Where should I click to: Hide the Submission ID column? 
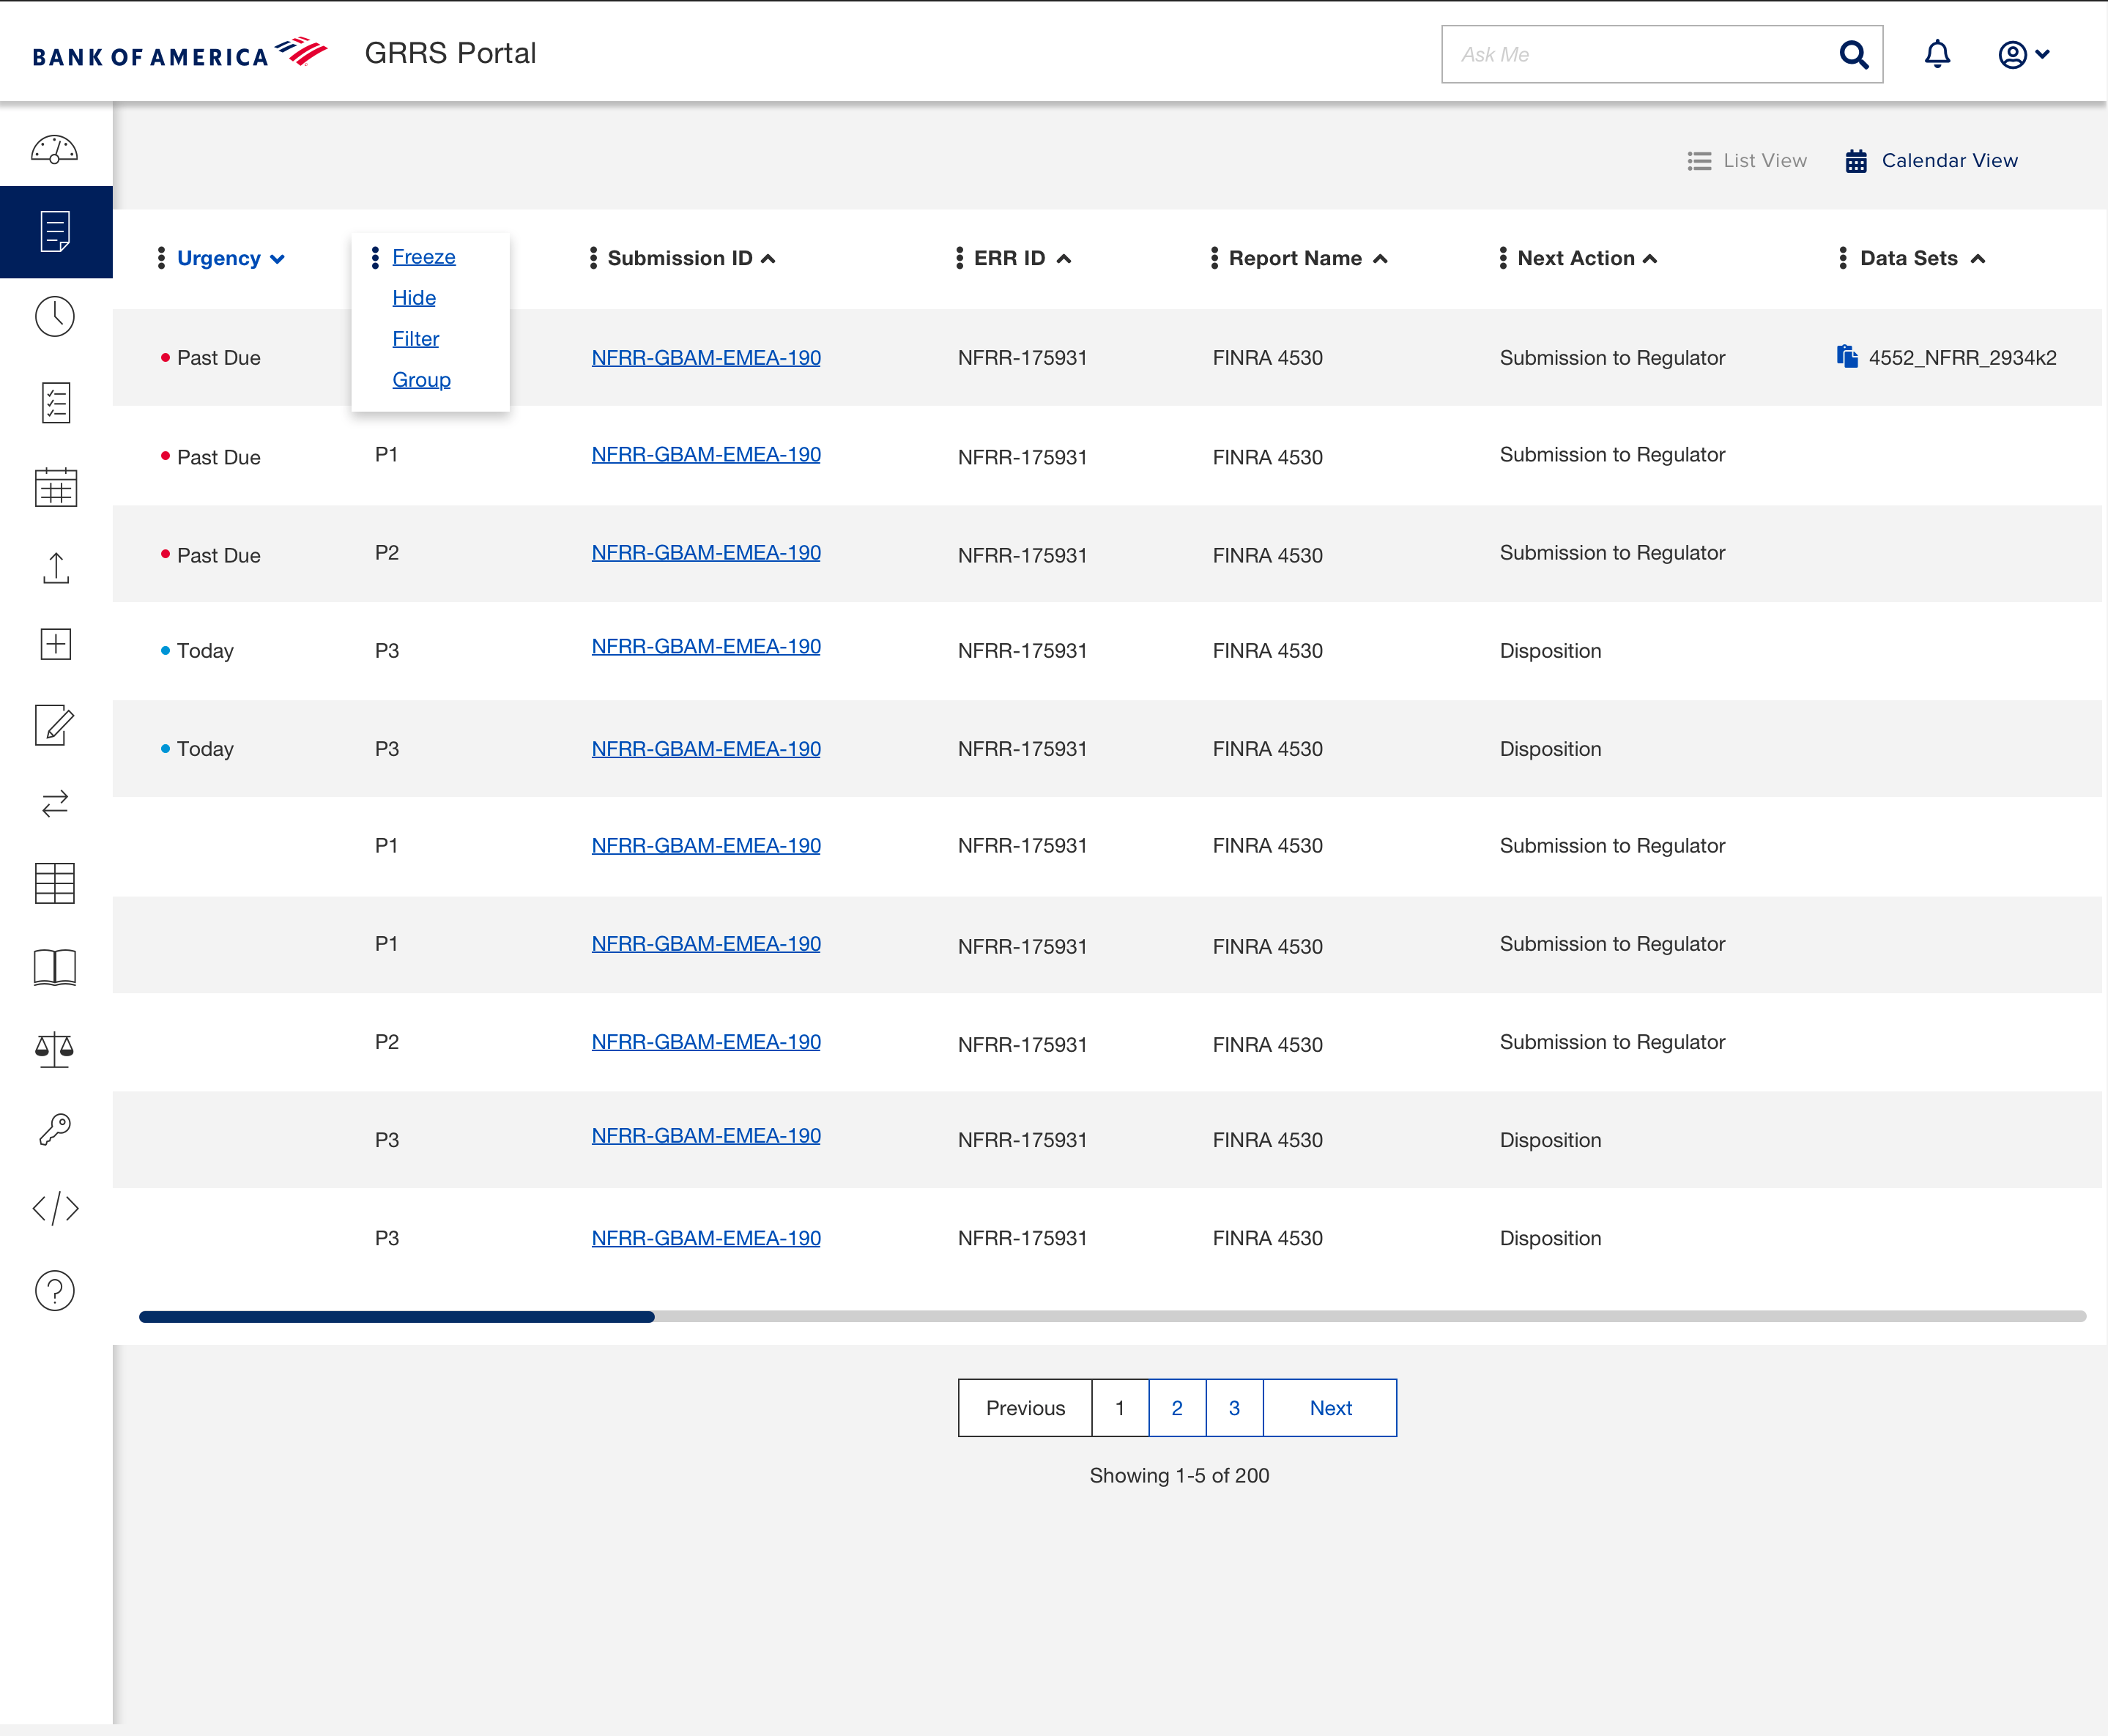click(x=414, y=297)
